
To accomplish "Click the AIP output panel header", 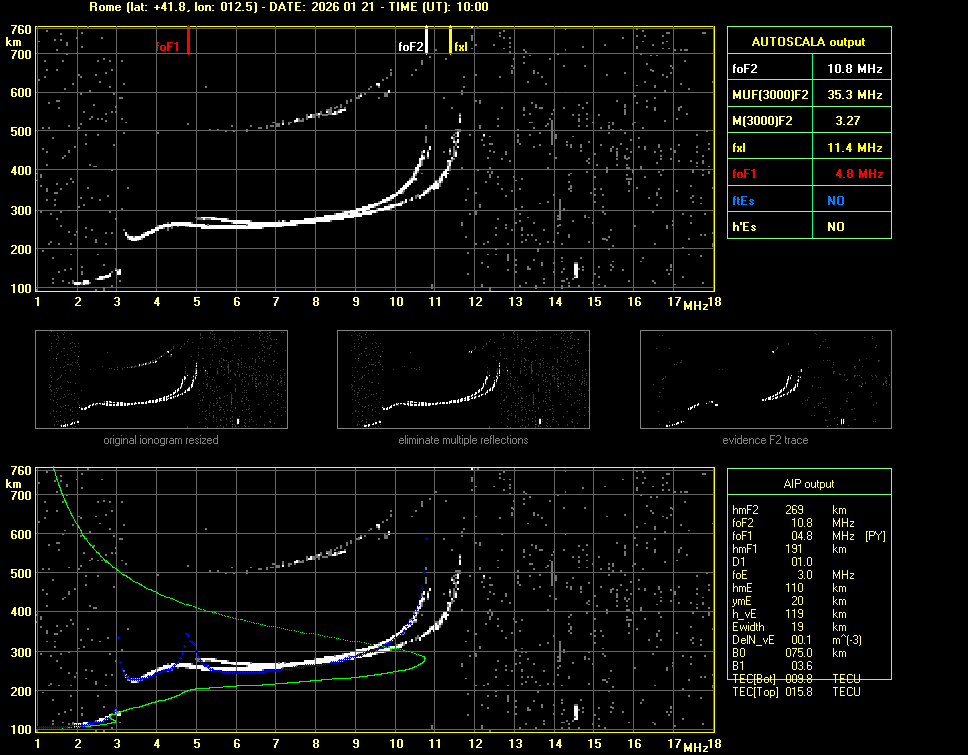I will [x=808, y=484].
